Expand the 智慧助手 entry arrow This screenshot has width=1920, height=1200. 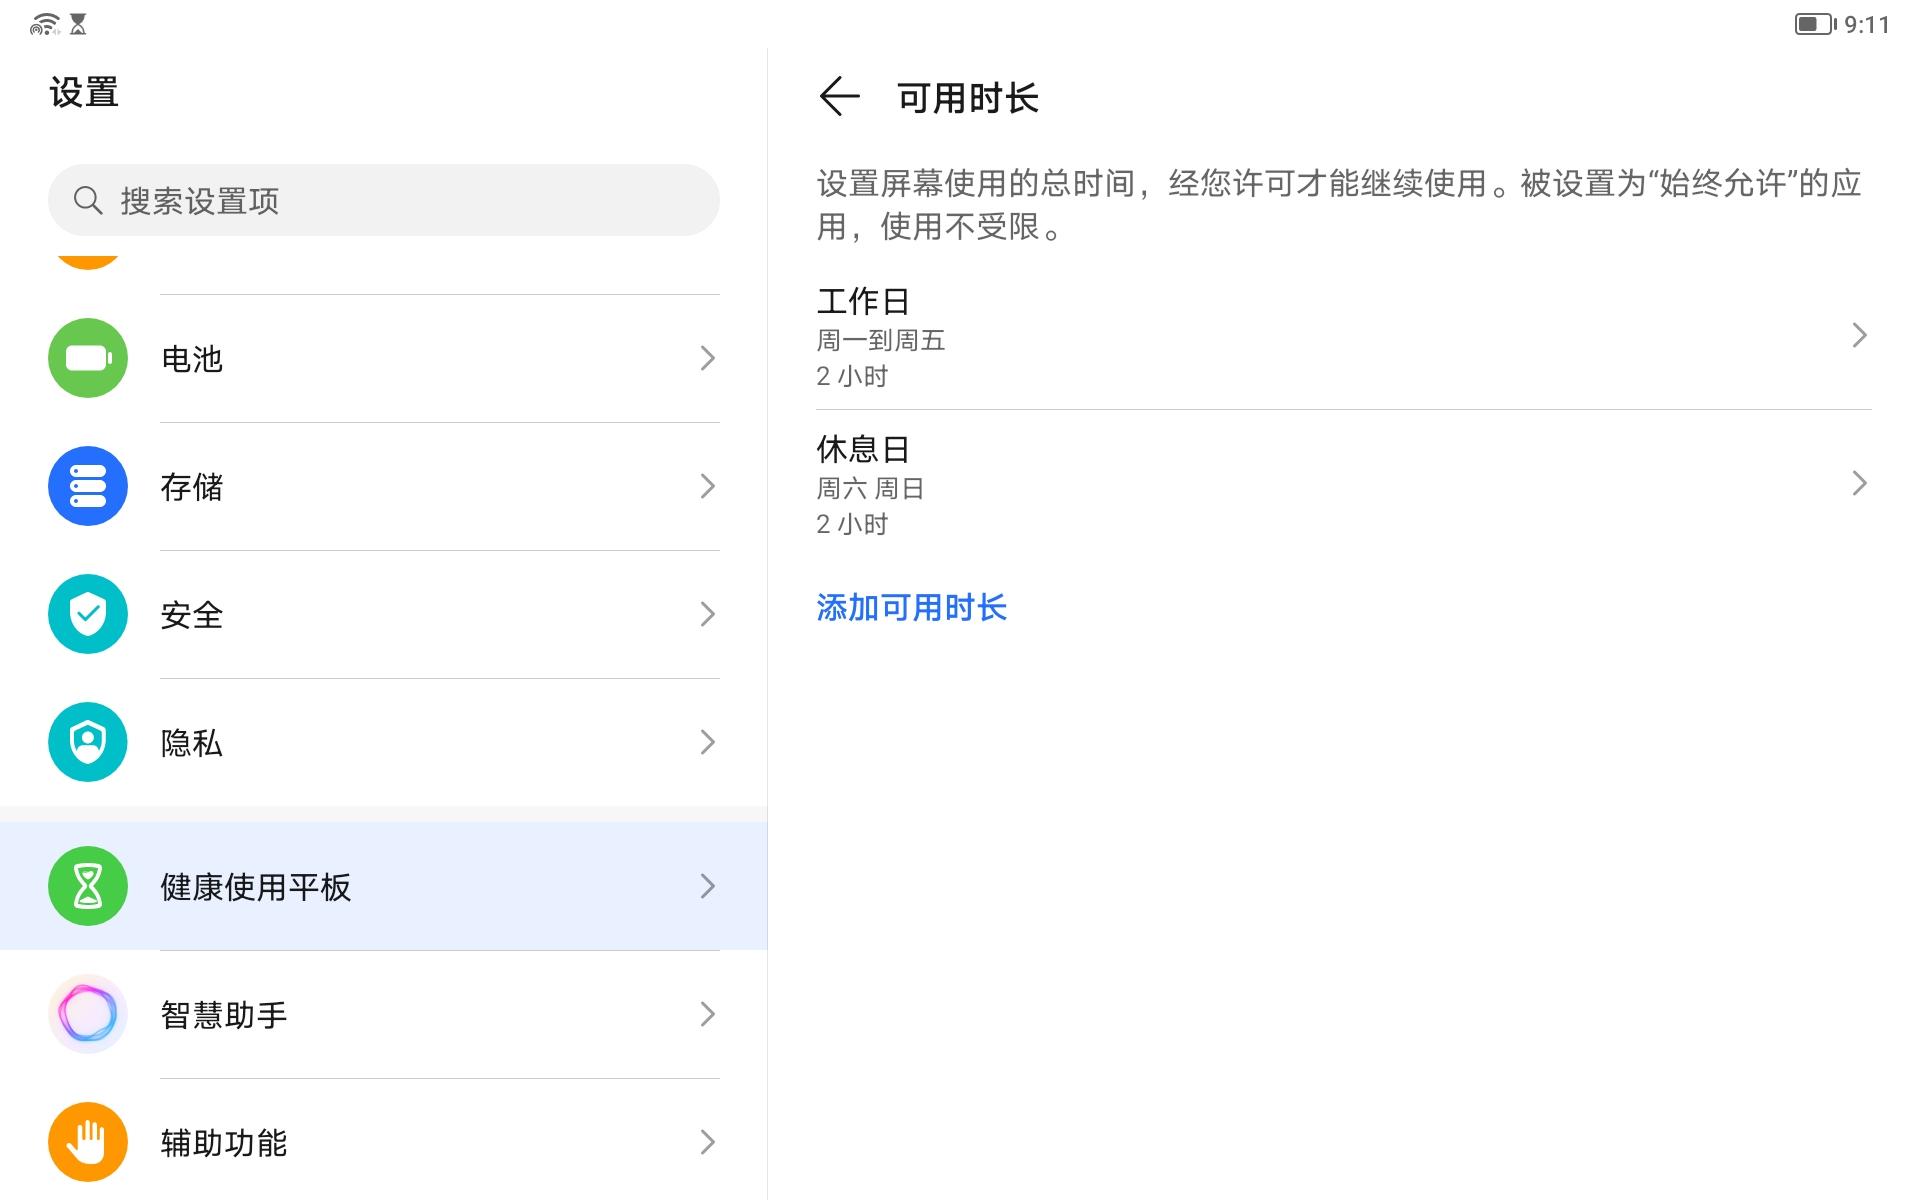click(x=707, y=1014)
